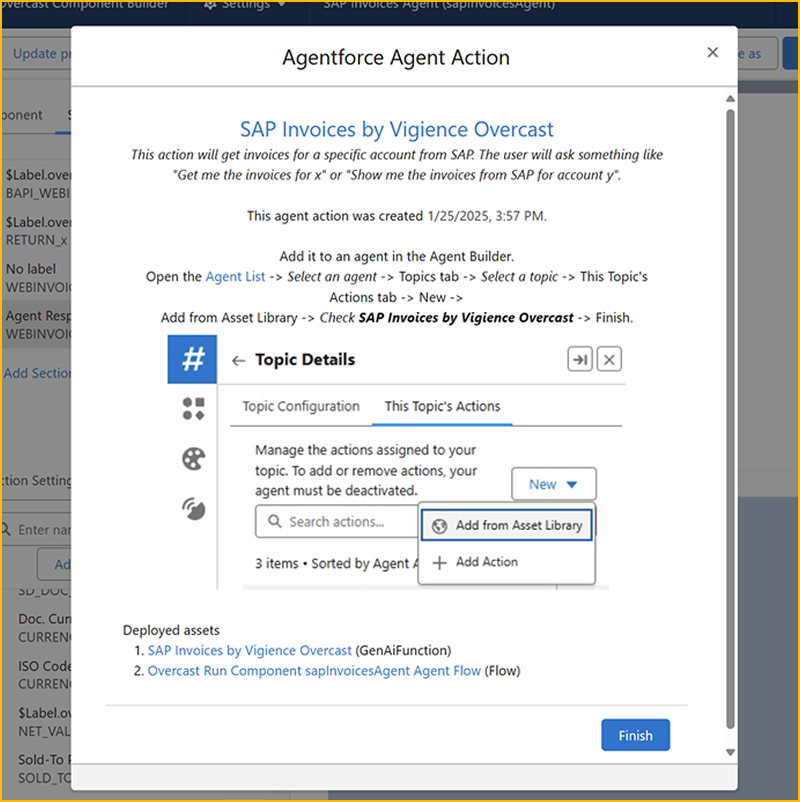Click the satellite dish icon in sidebar
The height and width of the screenshot is (802, 800).
[193, 508]
